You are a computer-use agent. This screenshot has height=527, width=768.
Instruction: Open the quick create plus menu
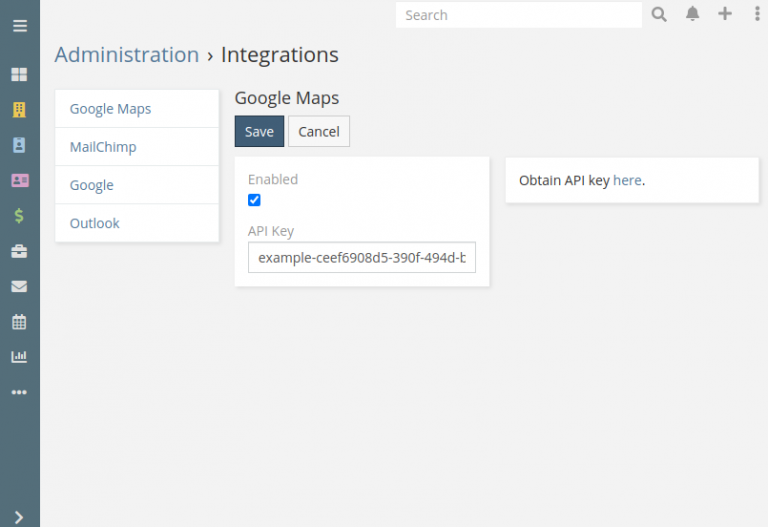click(x=725, y=14)
